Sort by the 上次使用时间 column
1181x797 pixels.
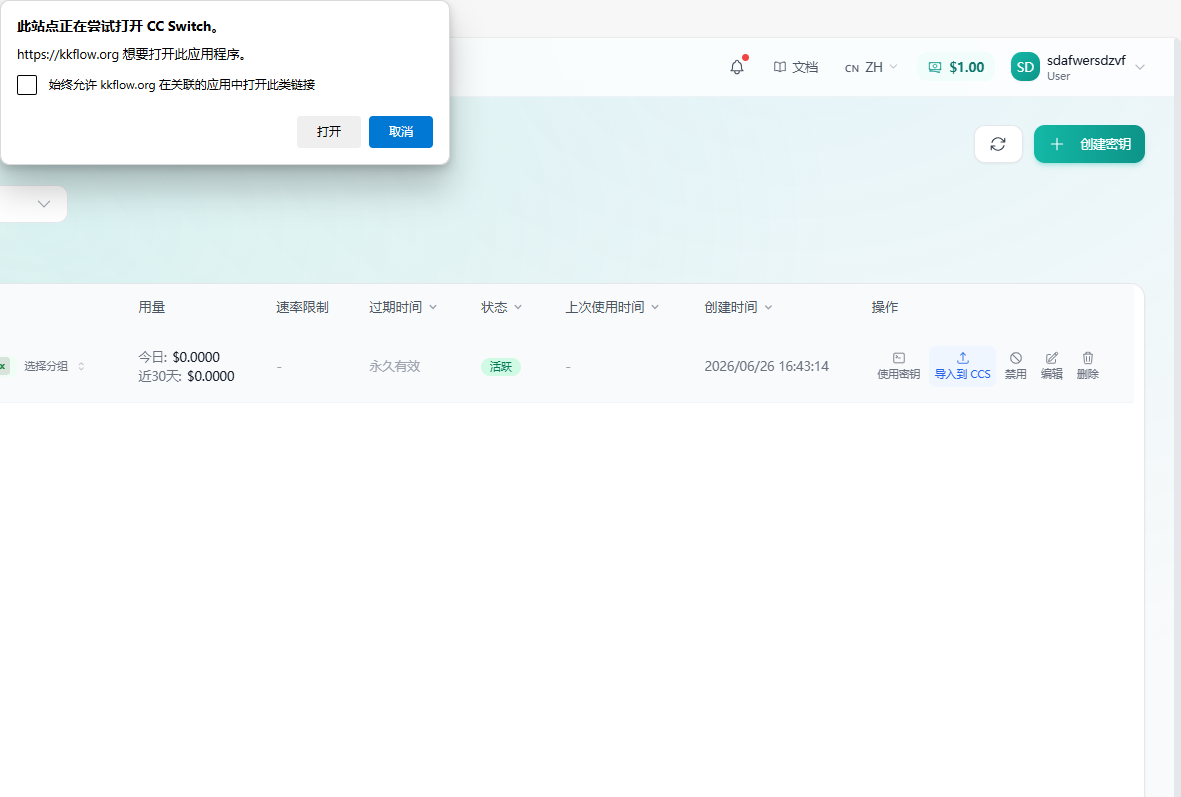pos(612,307)
